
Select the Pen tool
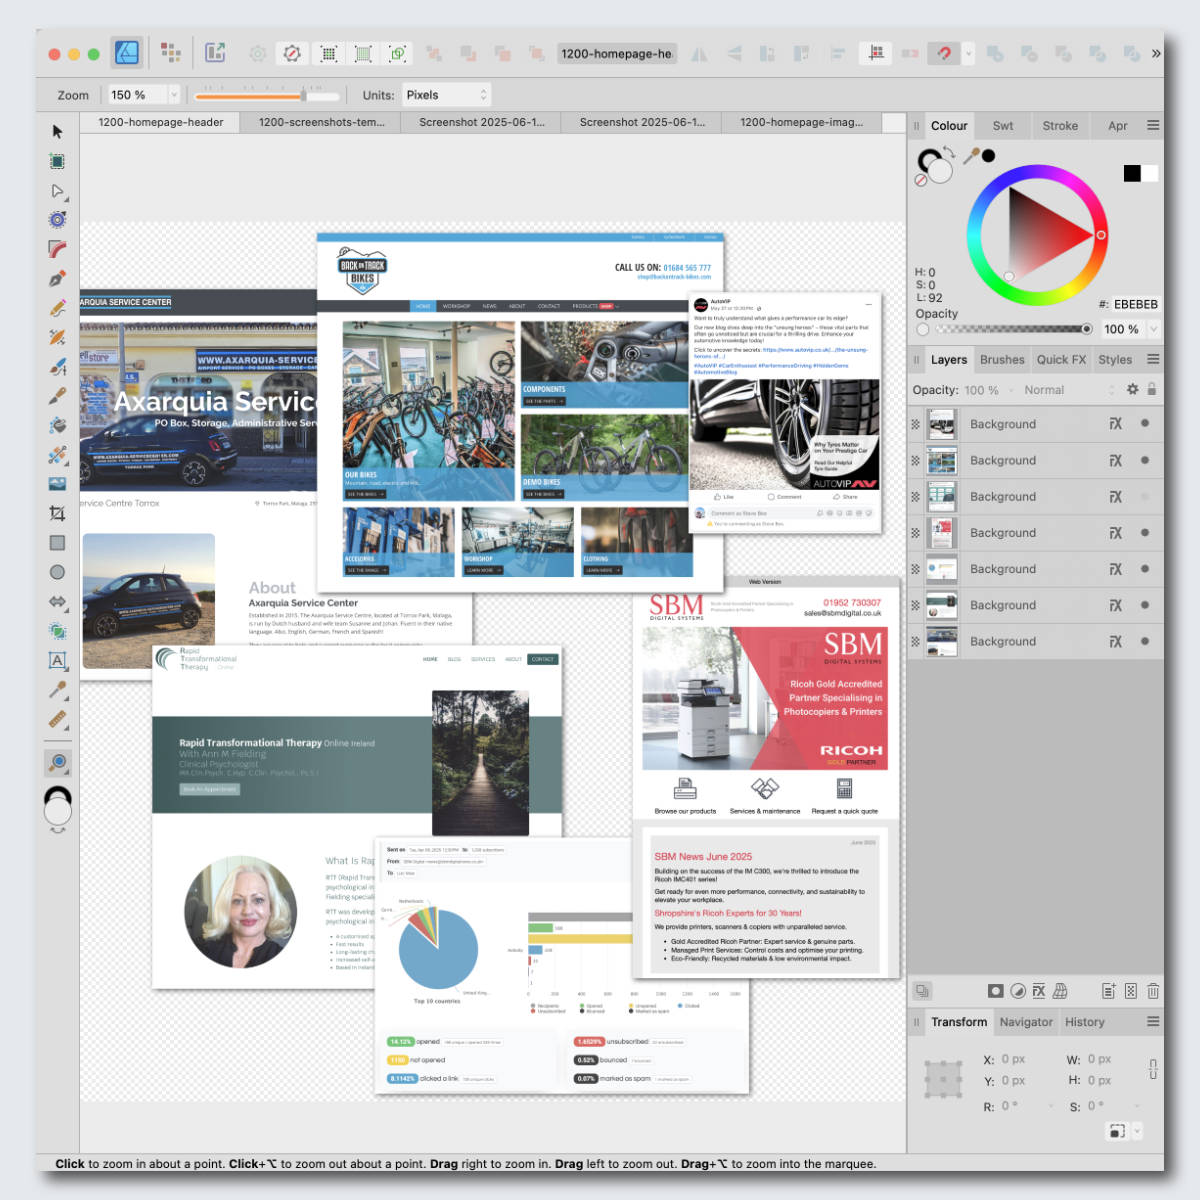[x=57, y=278]
